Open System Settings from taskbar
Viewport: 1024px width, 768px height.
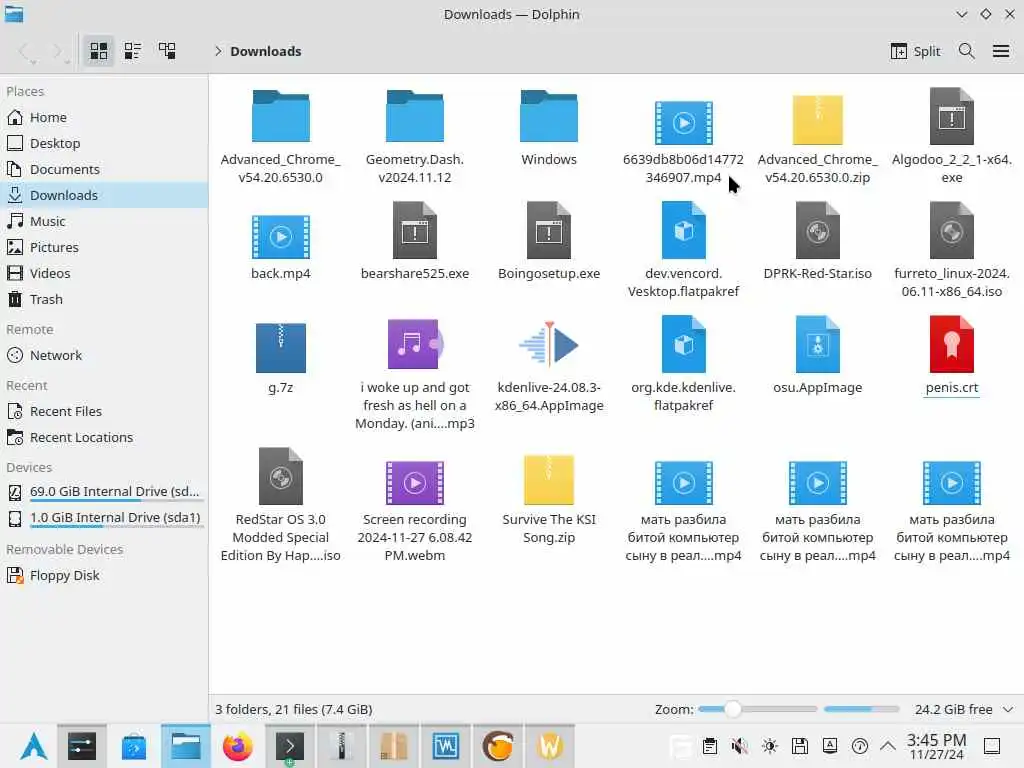(x=82, y=746)
